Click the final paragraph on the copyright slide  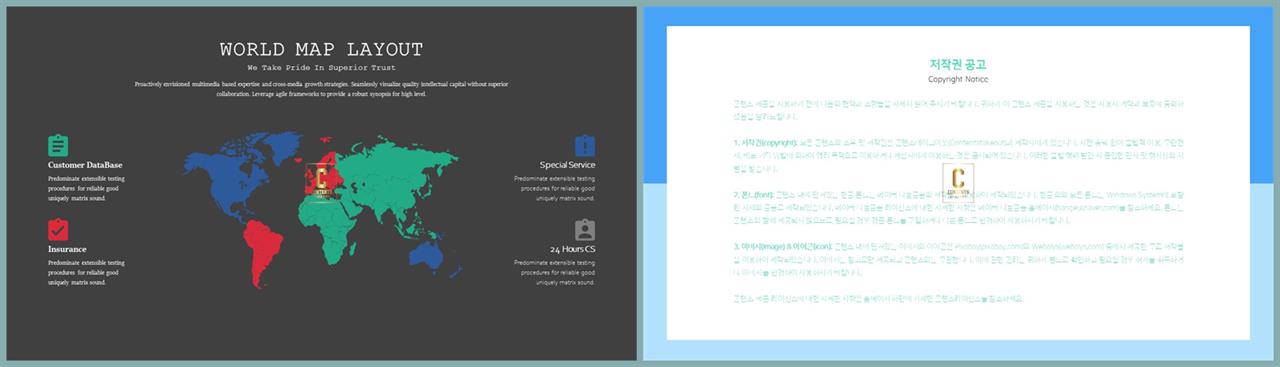[x=880, y=298]
